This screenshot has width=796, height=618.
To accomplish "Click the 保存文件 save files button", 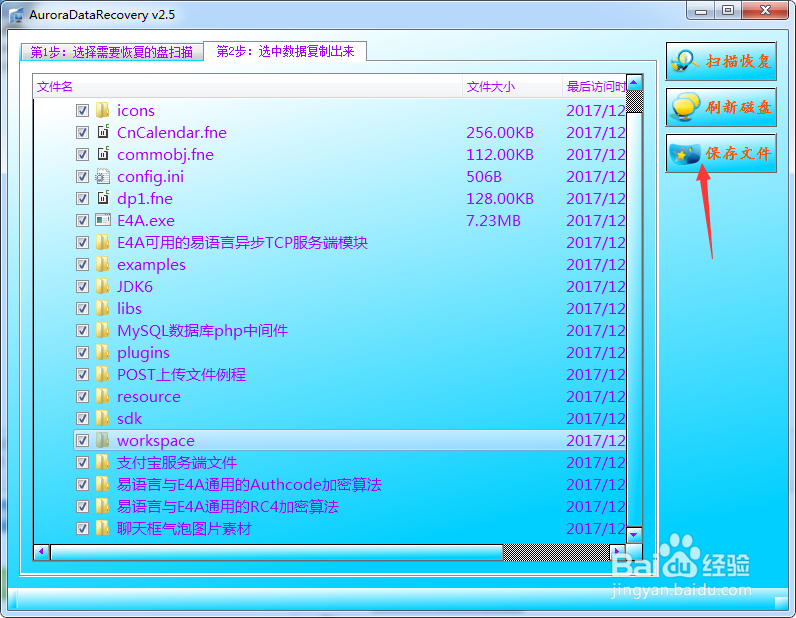I will click(721, 153).
